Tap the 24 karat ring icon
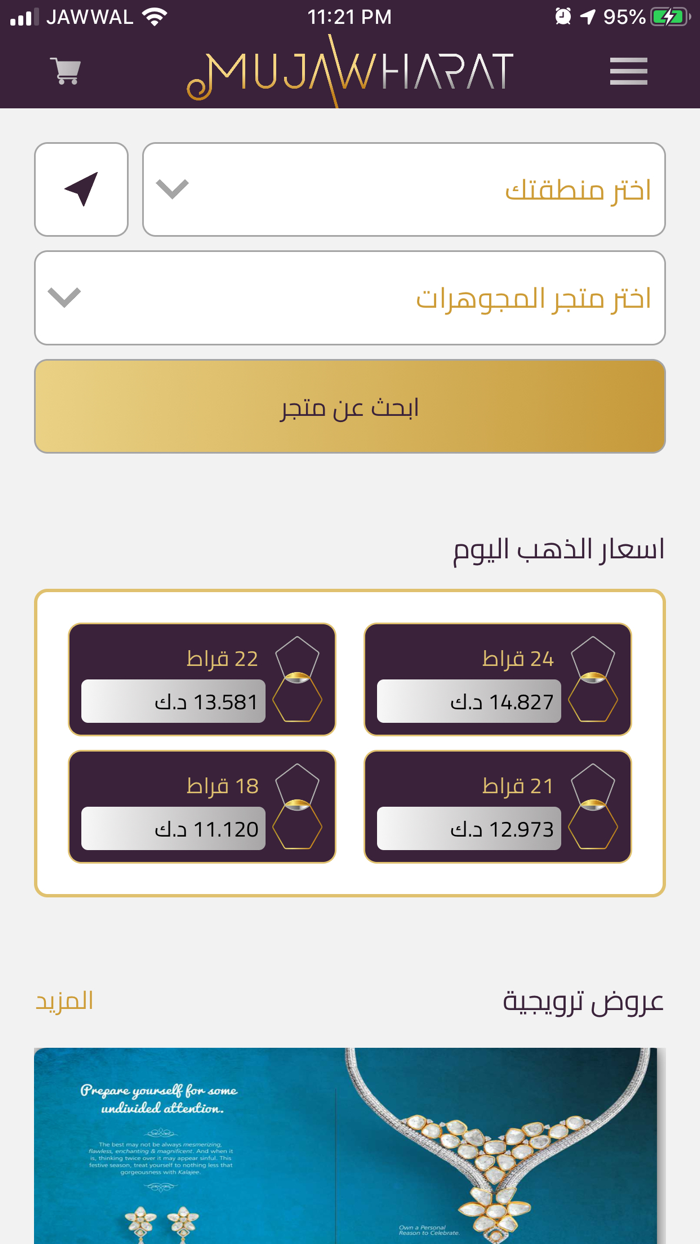This screenshot has height=1244, width=700. click(593, 679)
